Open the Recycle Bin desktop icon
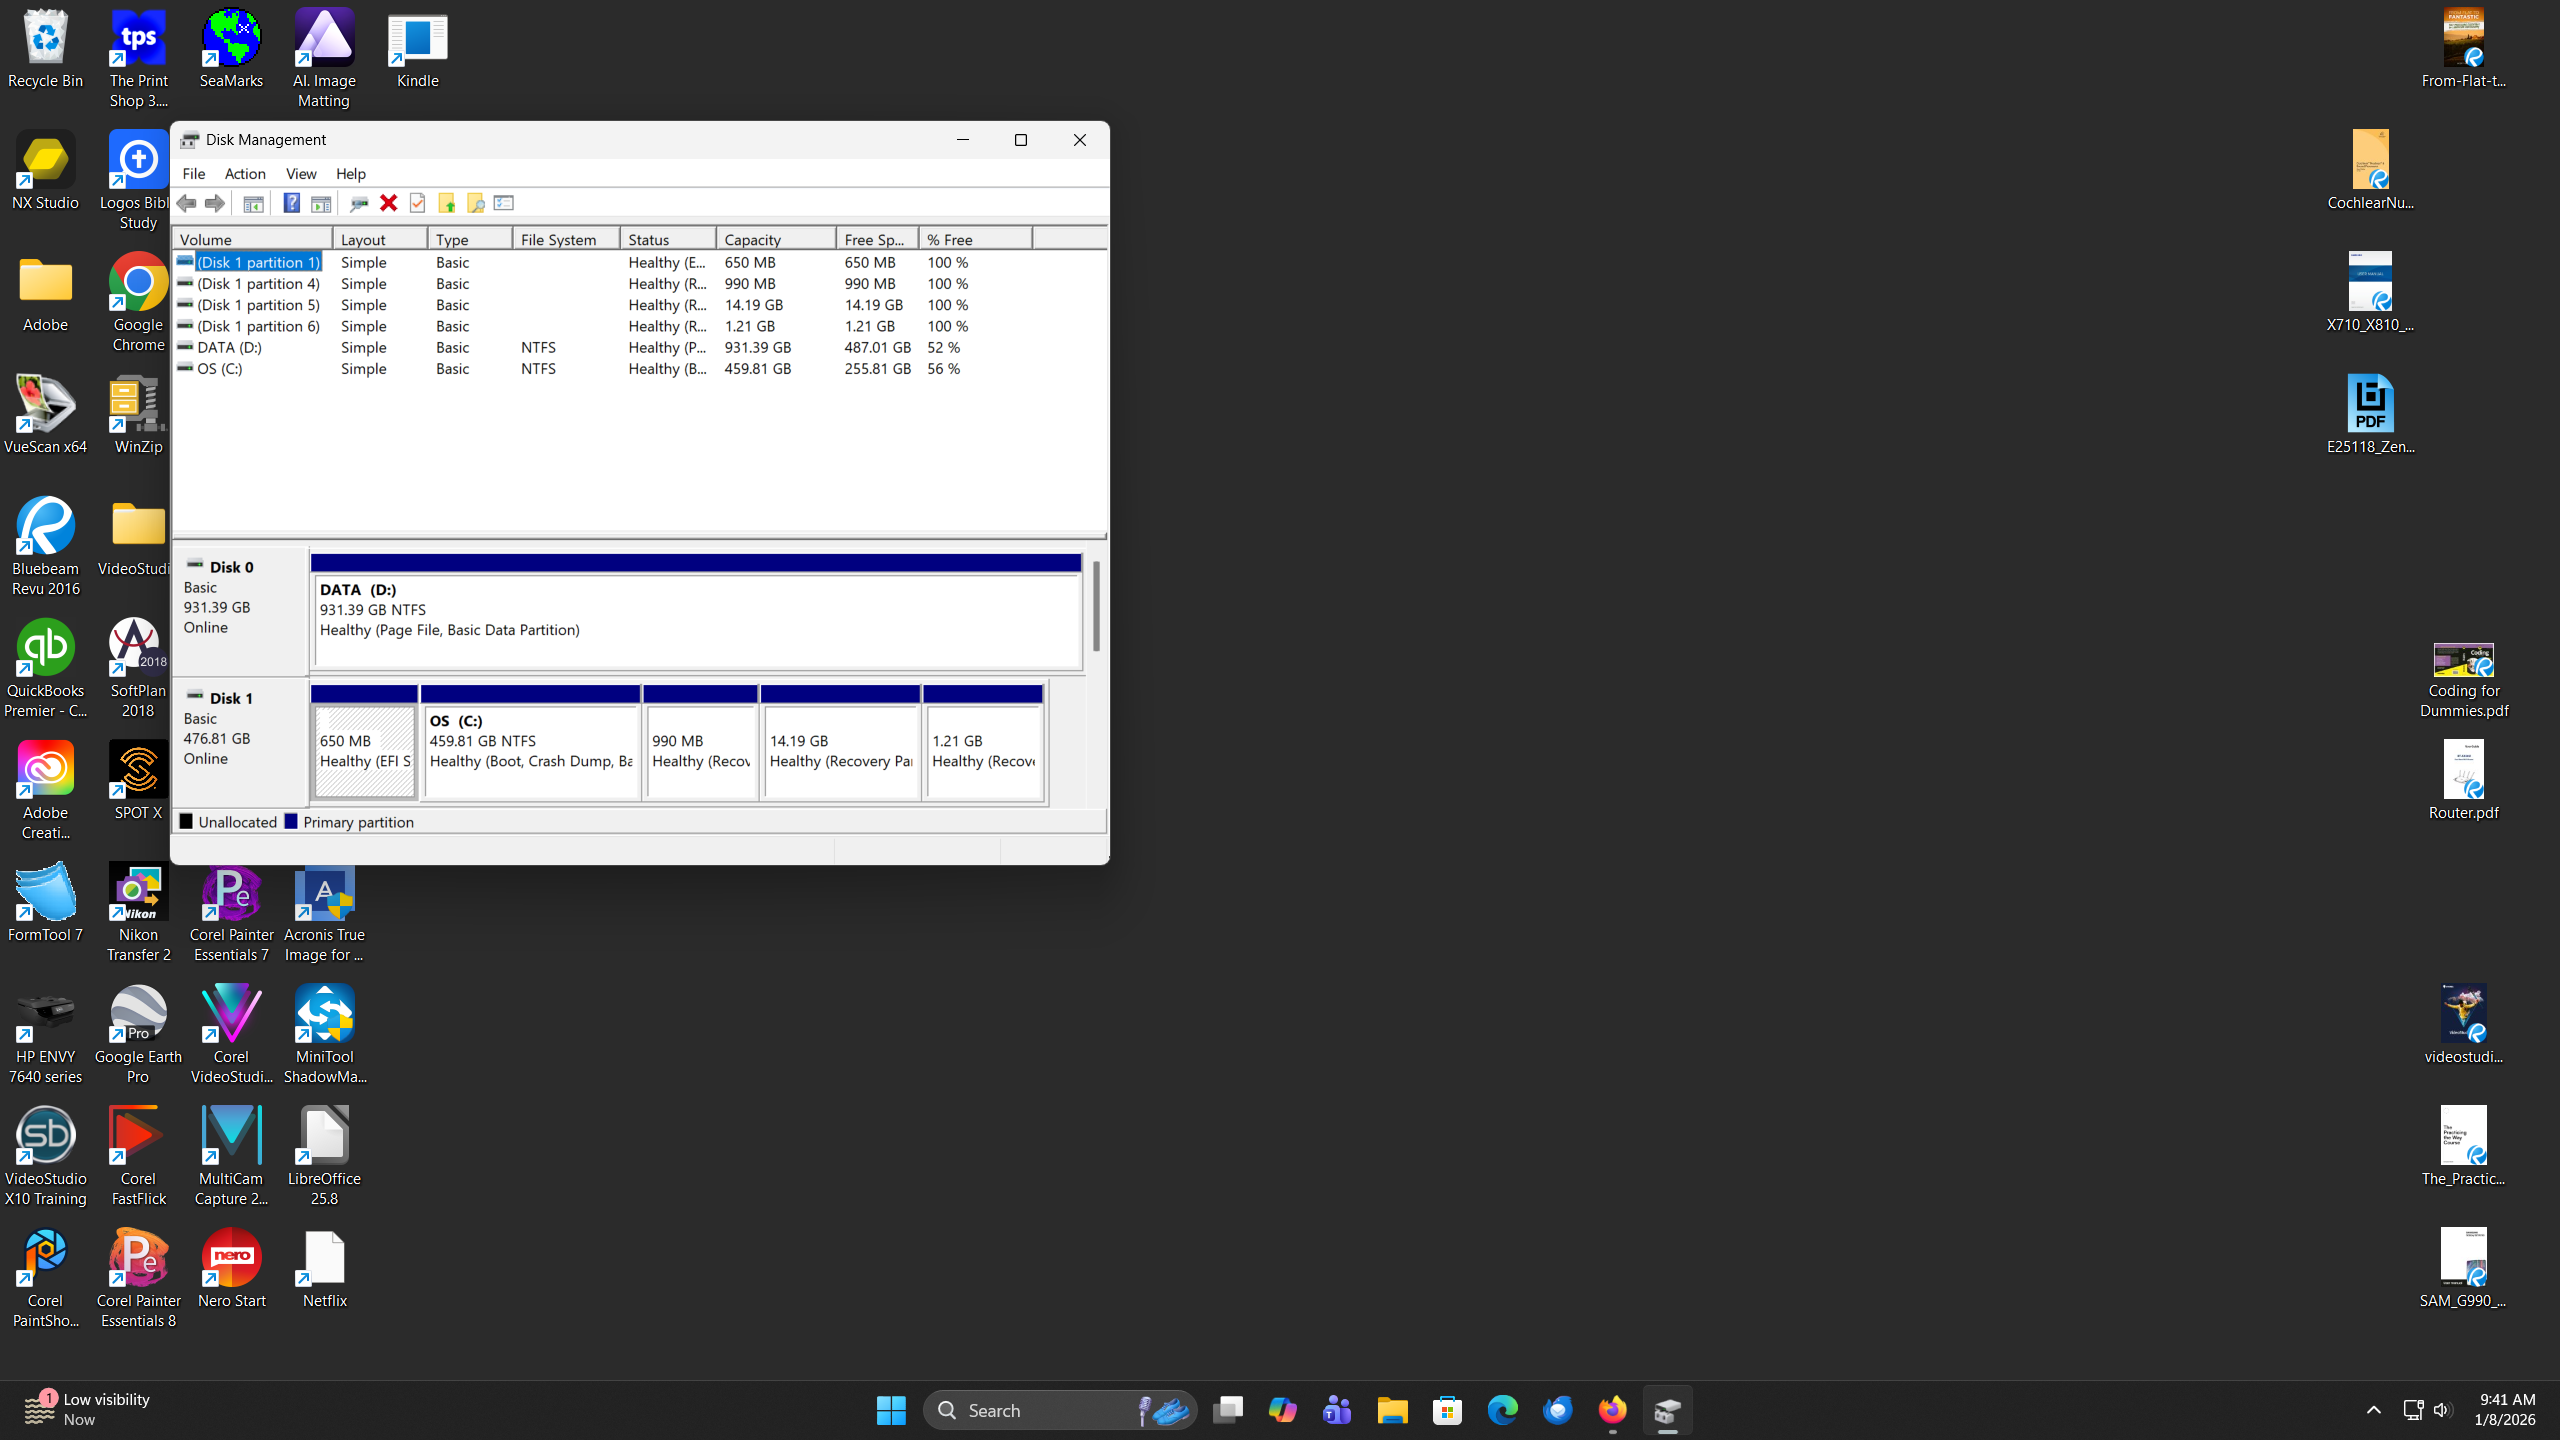 (45, 49)
